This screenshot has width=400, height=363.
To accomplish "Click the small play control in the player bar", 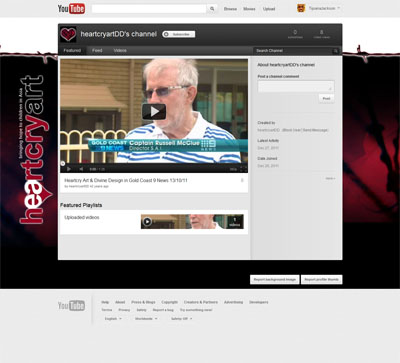I will click(69, 169).
